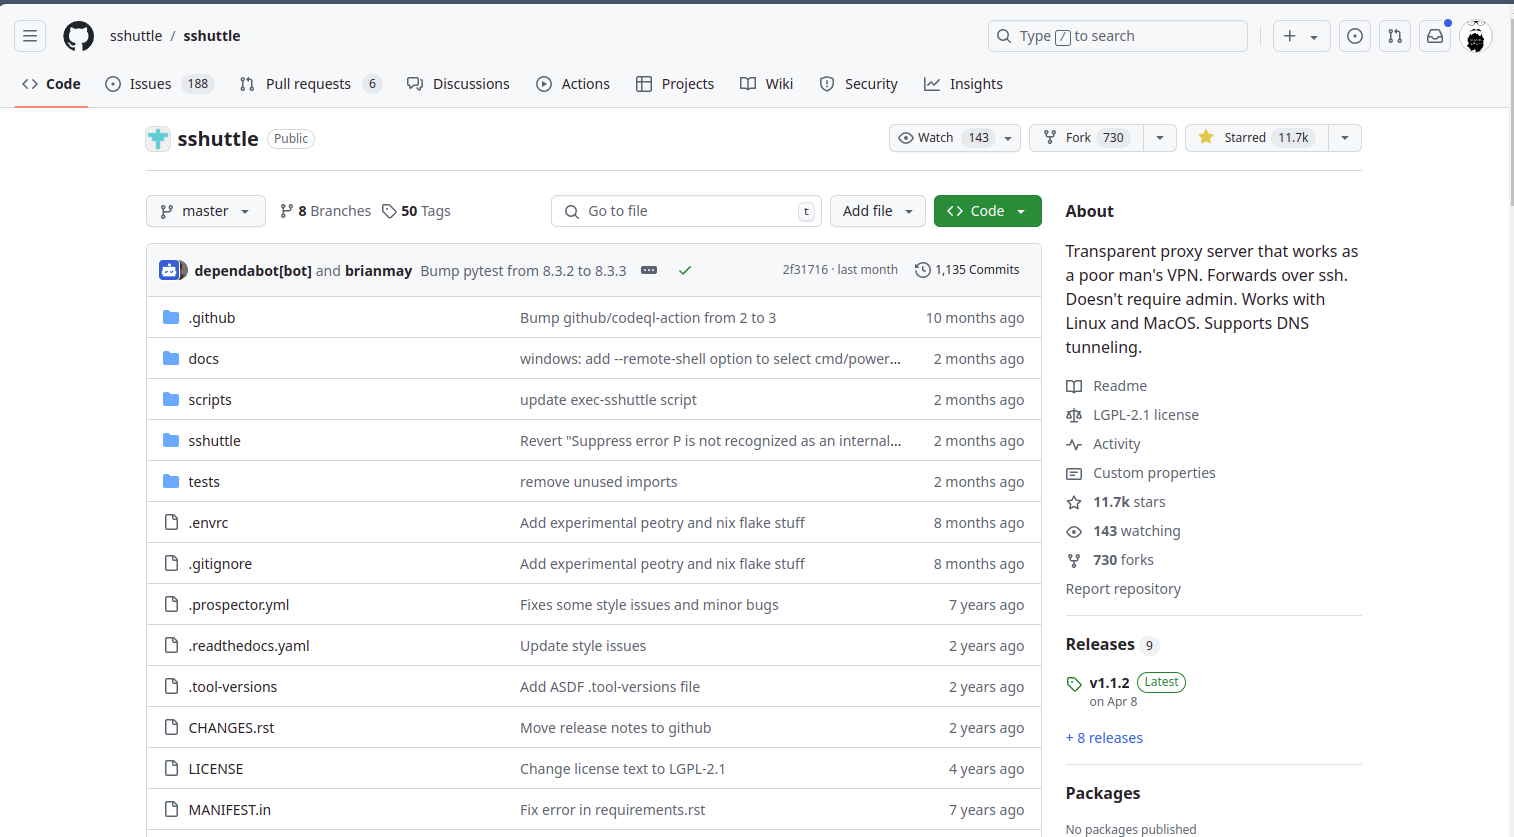1514x837 pixels.
Task: Open commit 'remove unused imports'
Action: [x=598, y=482]
